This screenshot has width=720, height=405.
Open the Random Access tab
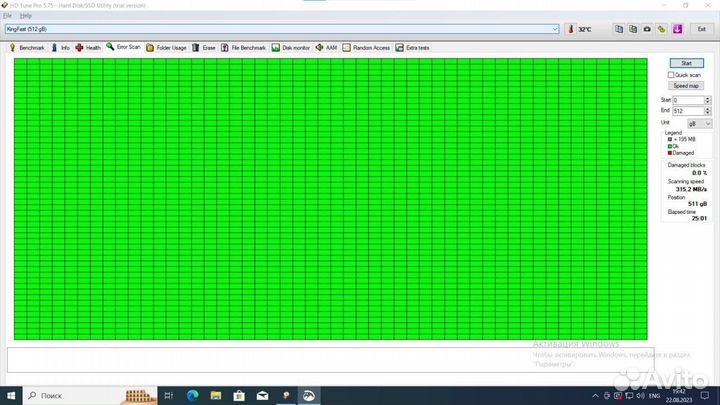[366, 48]
